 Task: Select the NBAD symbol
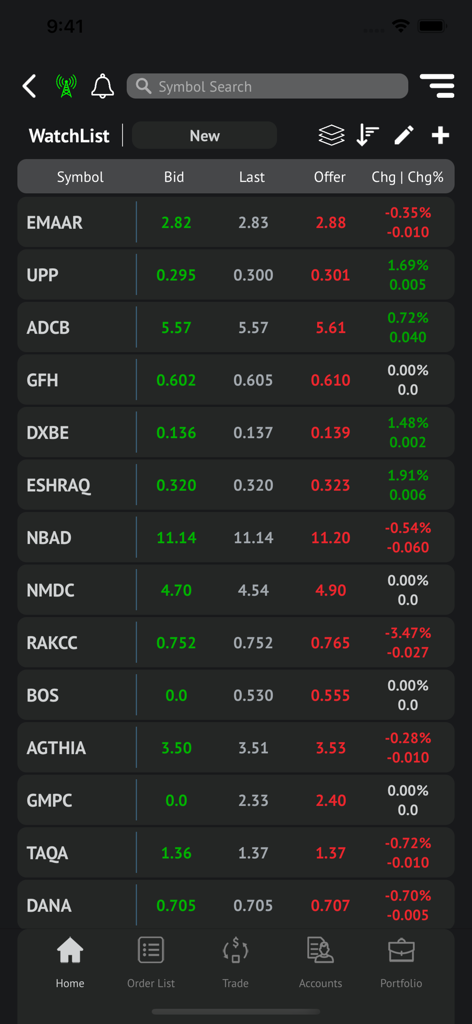tap(49, 538)
